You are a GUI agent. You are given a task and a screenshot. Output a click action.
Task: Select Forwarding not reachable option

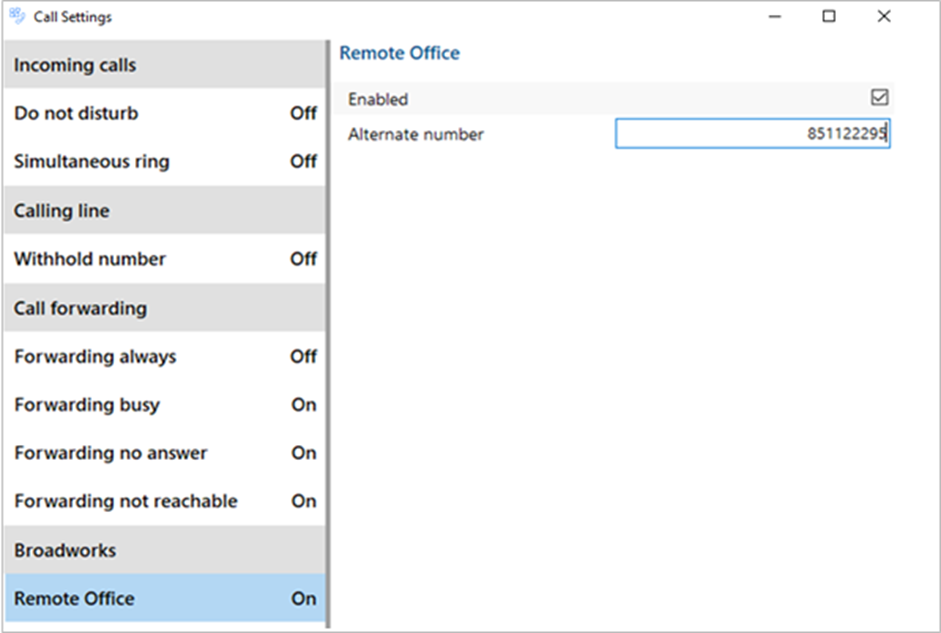click(165, 501)
